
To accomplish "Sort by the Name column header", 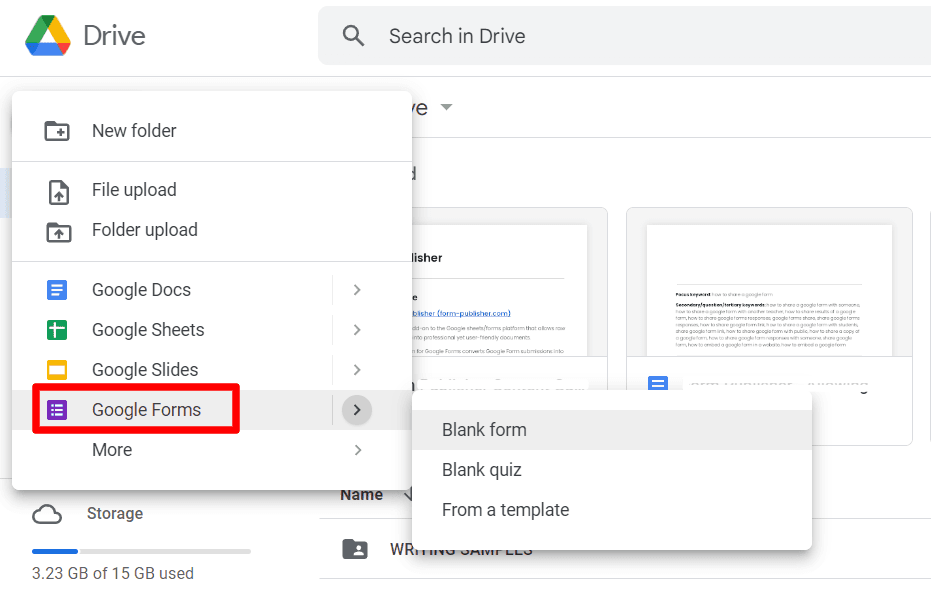I will 362,495.
